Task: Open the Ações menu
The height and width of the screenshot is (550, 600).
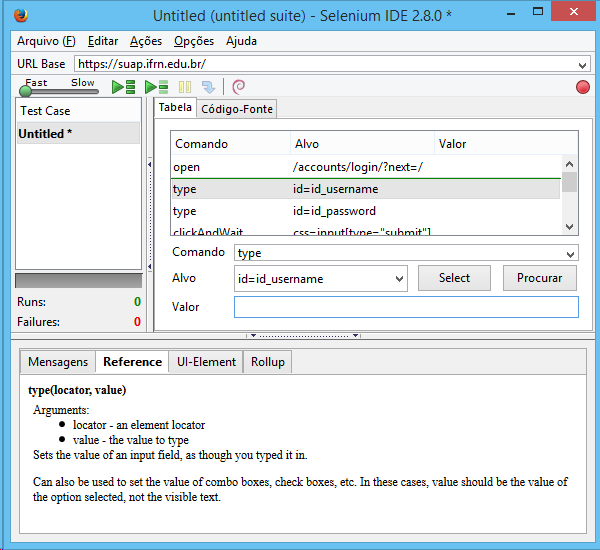Action: pyautogui.click(x=146, y=41)
